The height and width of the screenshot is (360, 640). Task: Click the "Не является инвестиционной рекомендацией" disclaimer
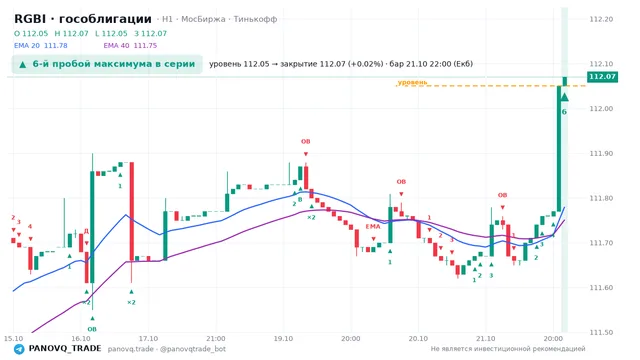coord(508,349)
